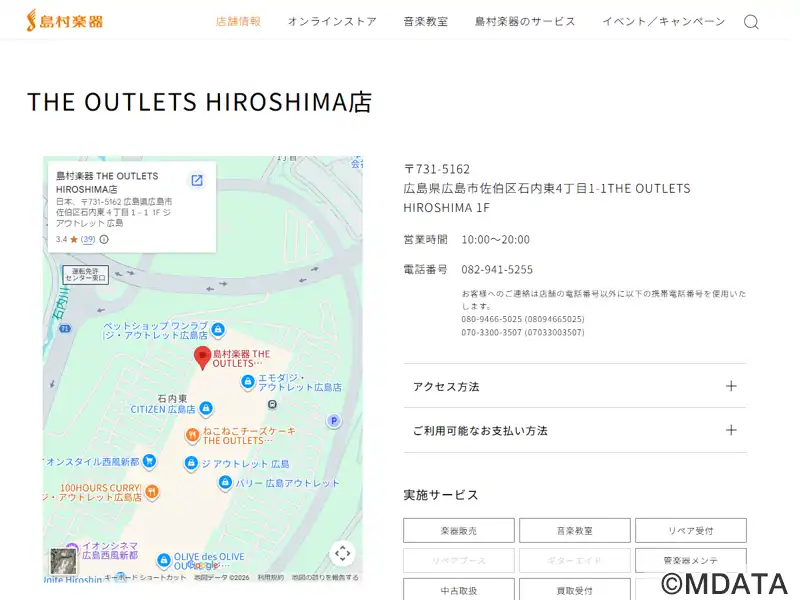This screenshot has width=800, height=600.
Task: Click ねこねこチーズケーキ restaurant marker
Action: pyautogui.click(x=192, y=435)
